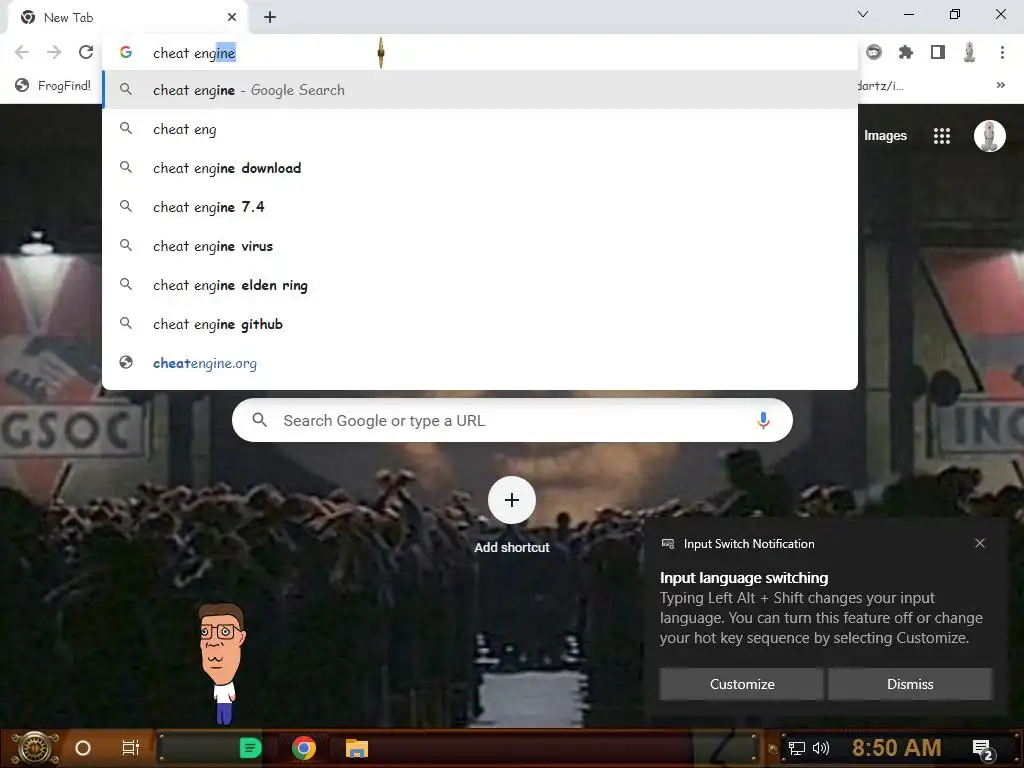The height and width of the screenshot is (768, 1024).
Task: Click the Hank Hill desktop character
Action: coord(222,663)
